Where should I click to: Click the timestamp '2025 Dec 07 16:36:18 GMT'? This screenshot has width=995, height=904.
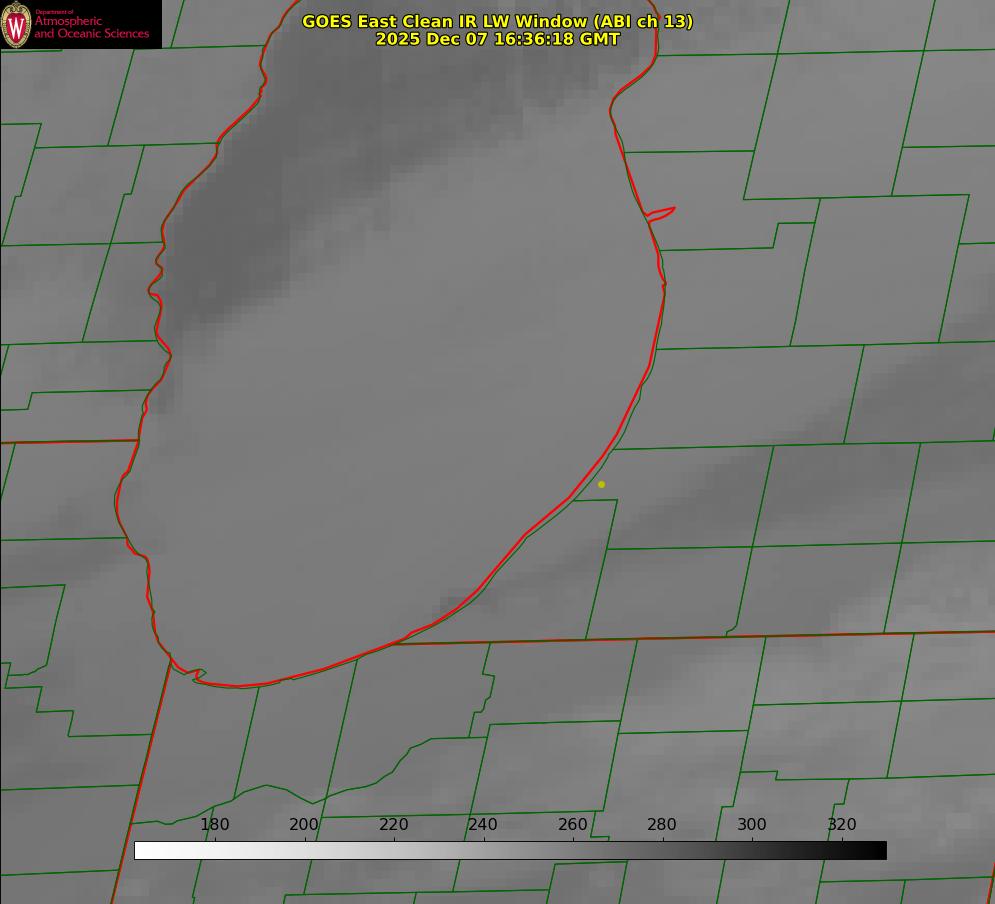(498, 39)
